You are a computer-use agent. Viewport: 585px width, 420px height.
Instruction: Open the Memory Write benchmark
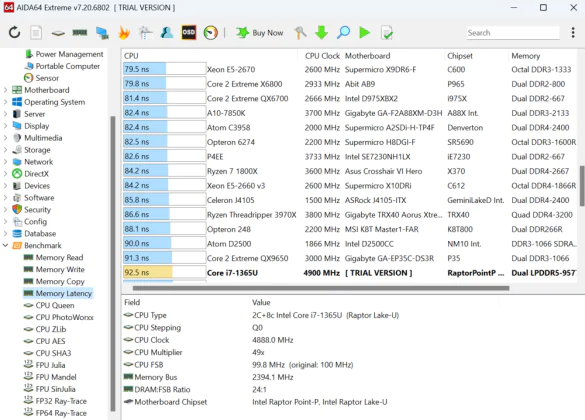54,269
